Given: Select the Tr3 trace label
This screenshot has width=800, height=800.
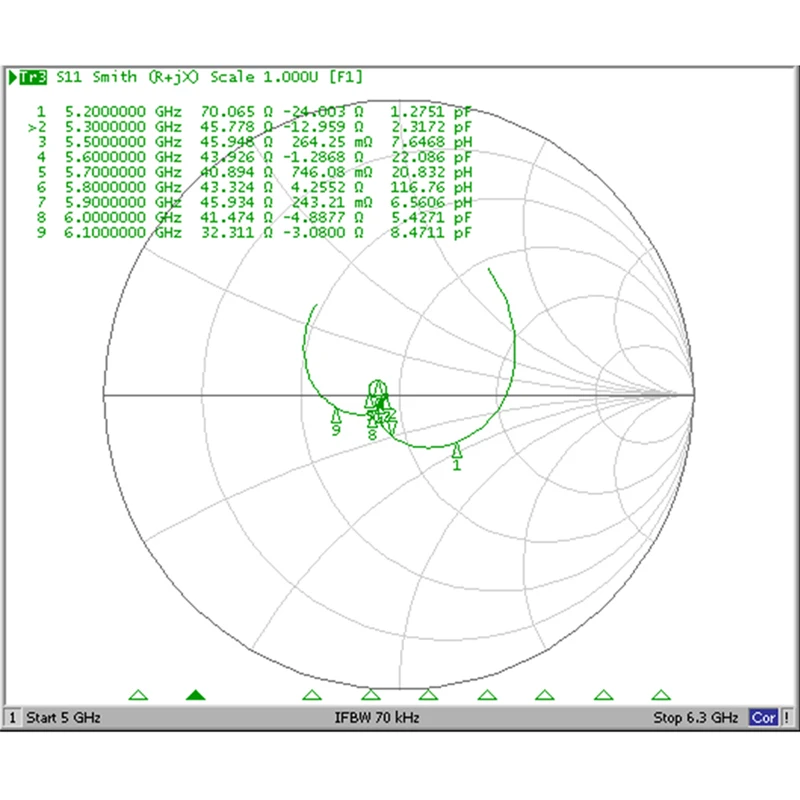Looking at the screenshot, I should tap(33, 78).
